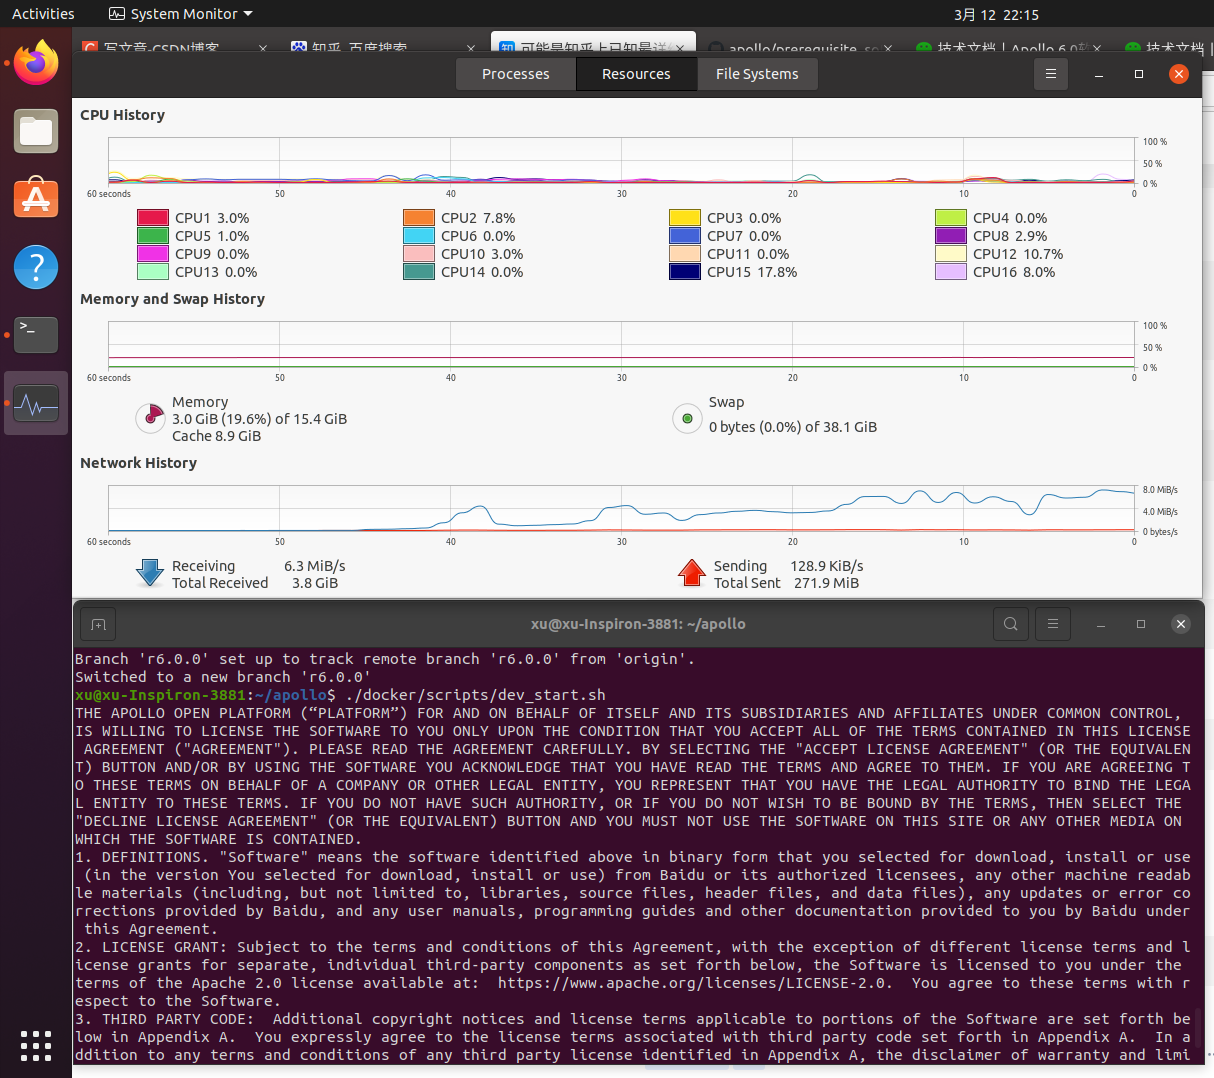1214x1078 pixels.
Task: Open System Monitor app menu dropdown
Action: pyautogui.click(x=180, y=14)
